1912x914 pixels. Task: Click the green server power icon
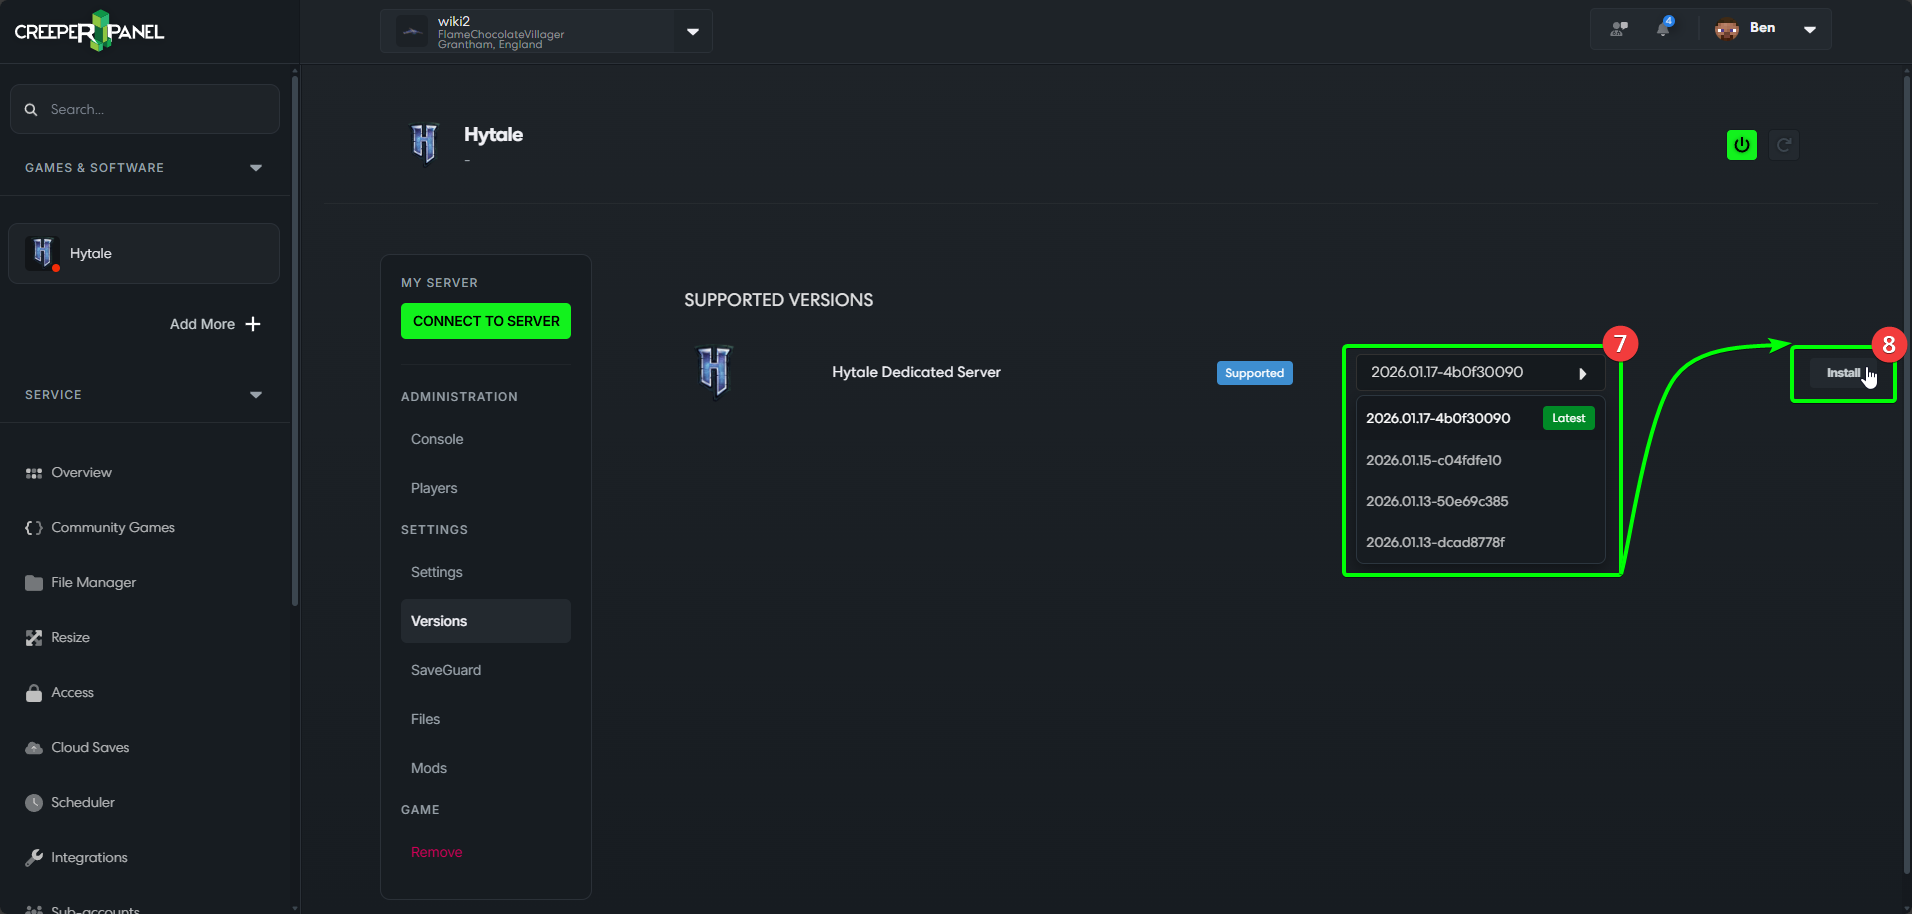(x=1741, y=145)
